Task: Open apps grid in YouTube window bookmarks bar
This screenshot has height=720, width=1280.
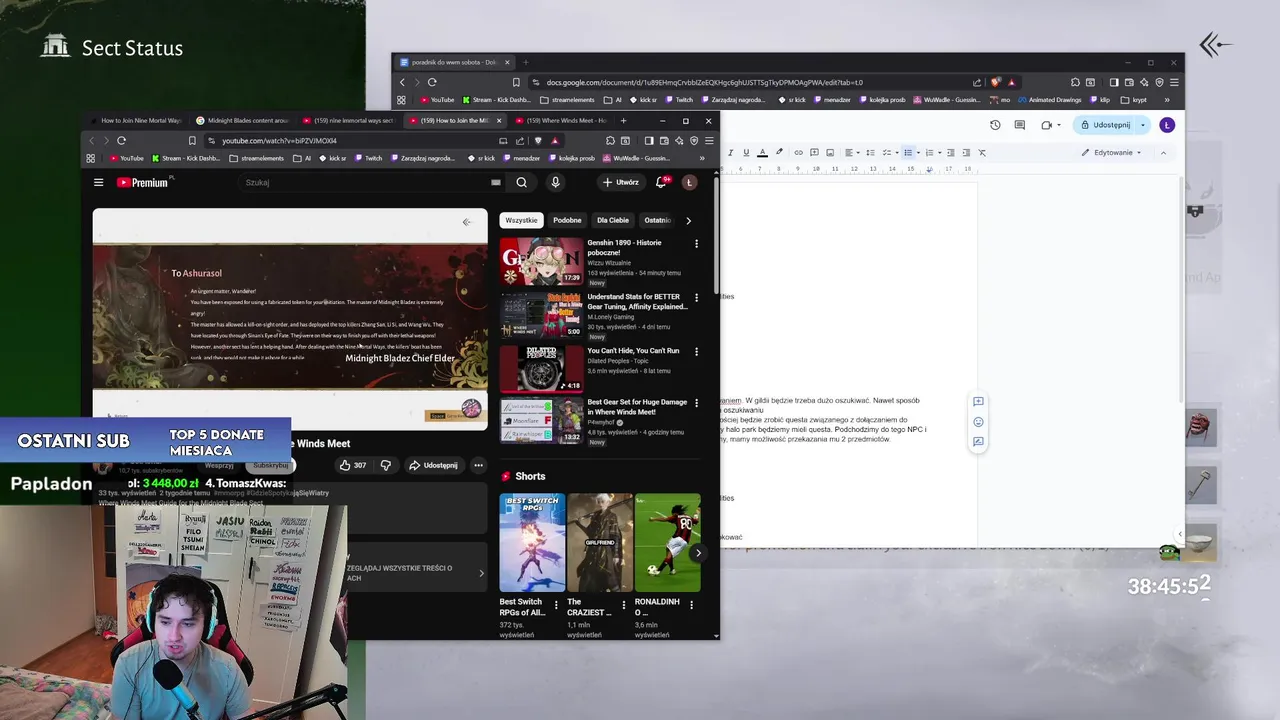Action: tap(91, 158)
